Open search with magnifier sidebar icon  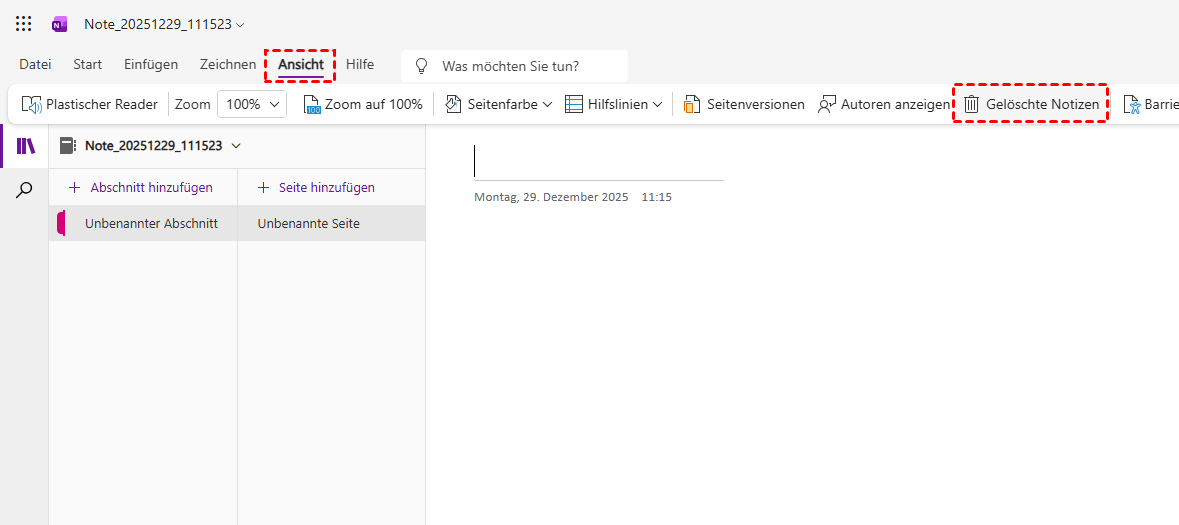(25, 189)
